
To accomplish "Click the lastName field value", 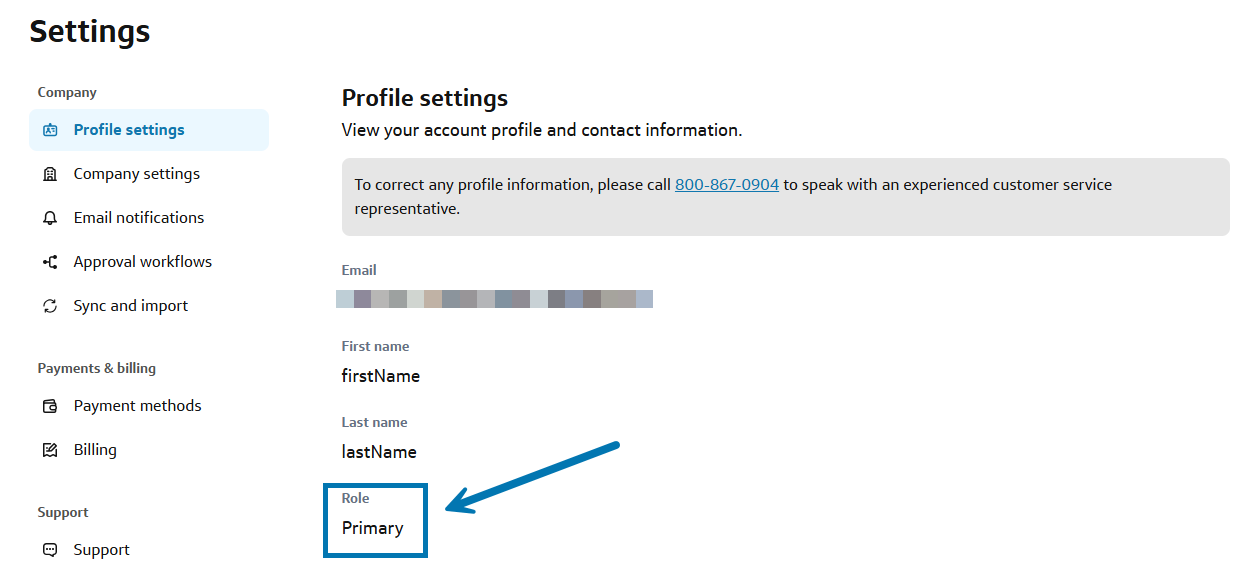I will tap(379, 452).
